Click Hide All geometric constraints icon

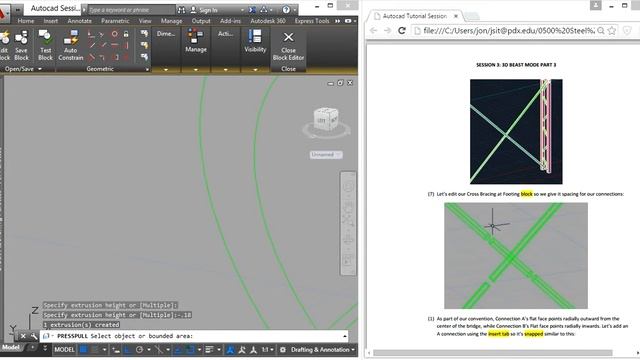click(x=144, y=57)
